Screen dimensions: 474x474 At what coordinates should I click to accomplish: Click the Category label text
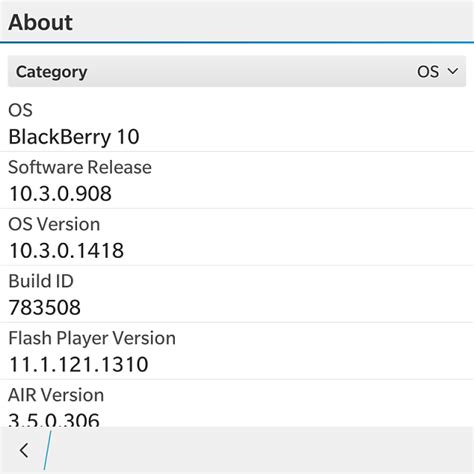point(52,72)
